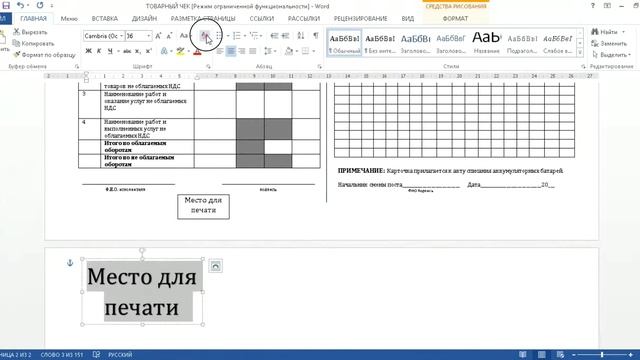Open the ДИЗАЙН ribbon tab
The height and width of the screenshot is (360, 640).
click(x=144, y=18)
